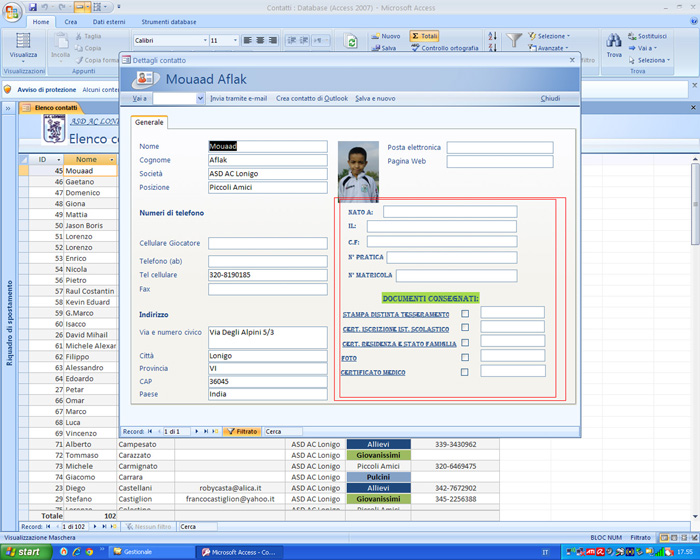Check Cert. Residenza e Stato Famiglia checkbox

[x=465, y=343]
